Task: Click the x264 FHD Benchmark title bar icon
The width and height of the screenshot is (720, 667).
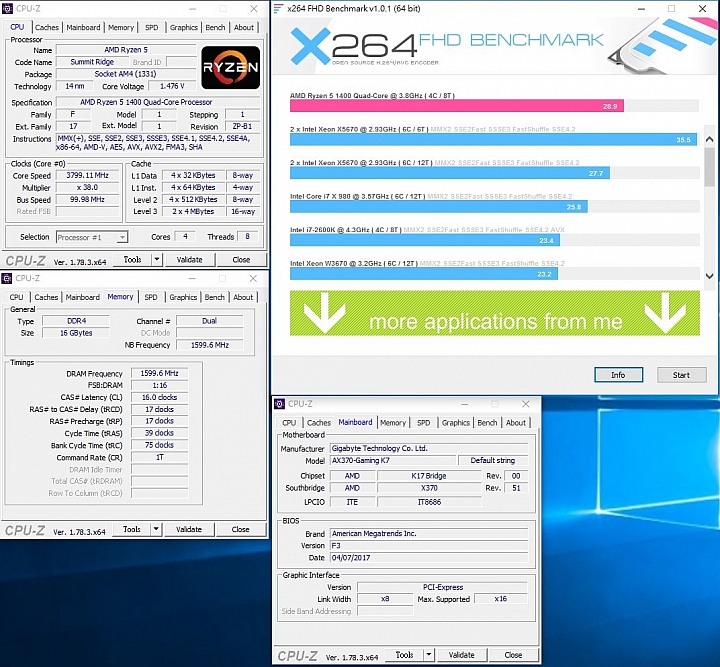Action: [278, 9]
